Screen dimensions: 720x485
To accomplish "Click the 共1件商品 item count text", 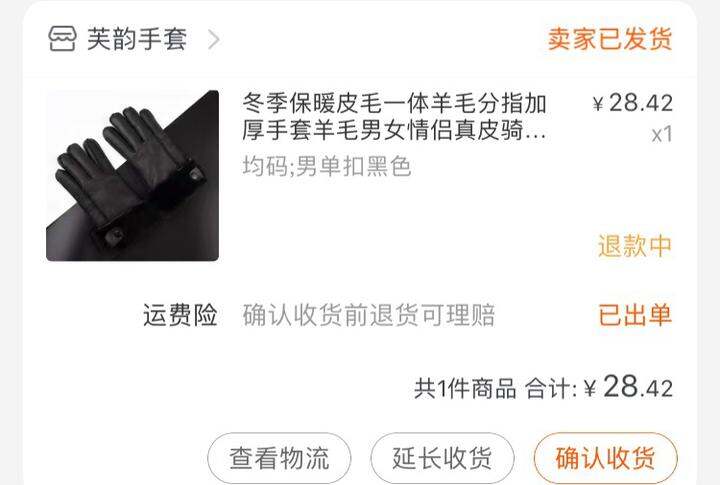I will [465, 389].
